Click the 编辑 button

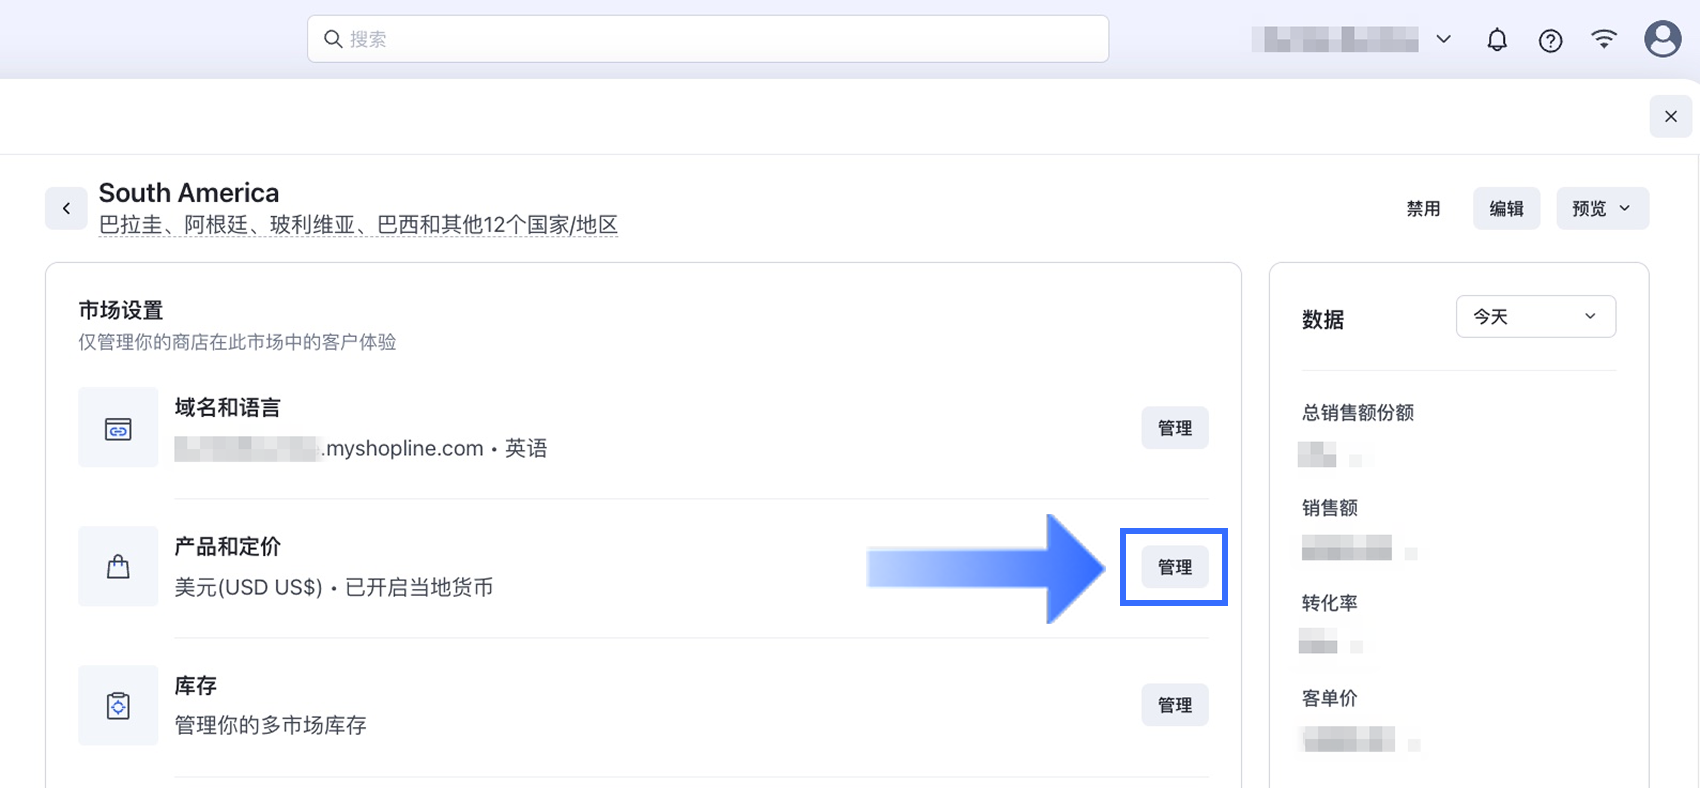pos(1506,208)
